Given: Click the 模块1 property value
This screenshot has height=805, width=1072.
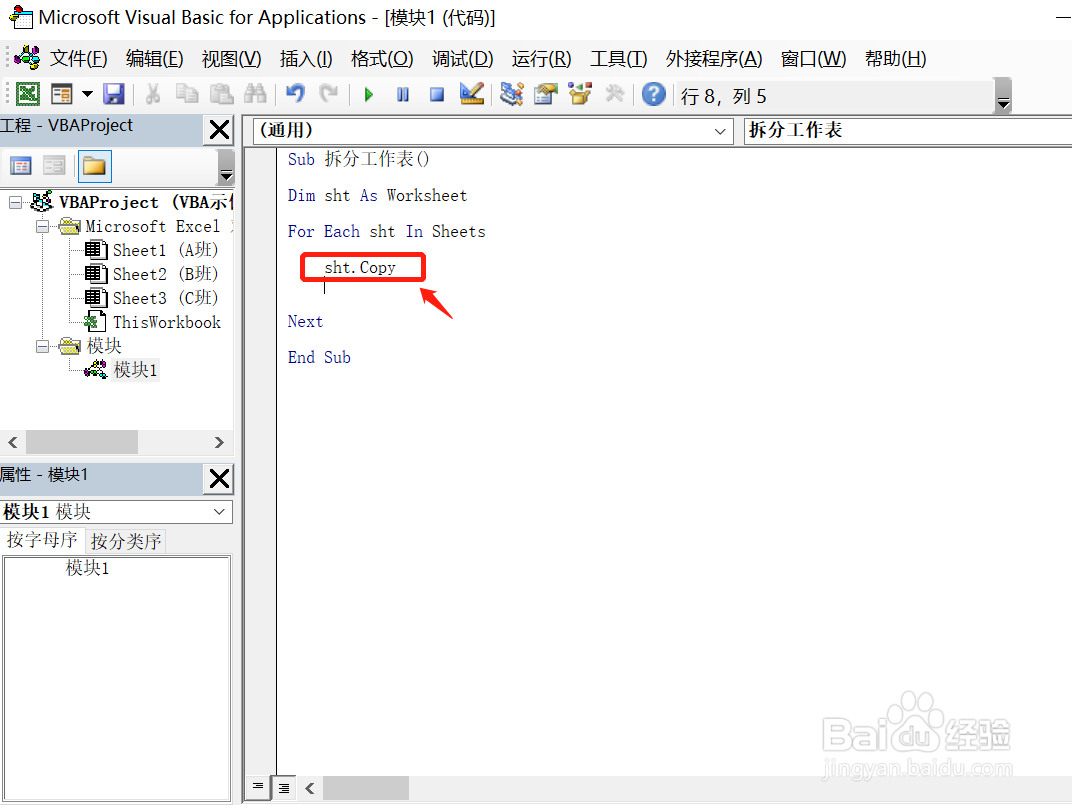Looking at the screenshot, I should coord(88,568).
